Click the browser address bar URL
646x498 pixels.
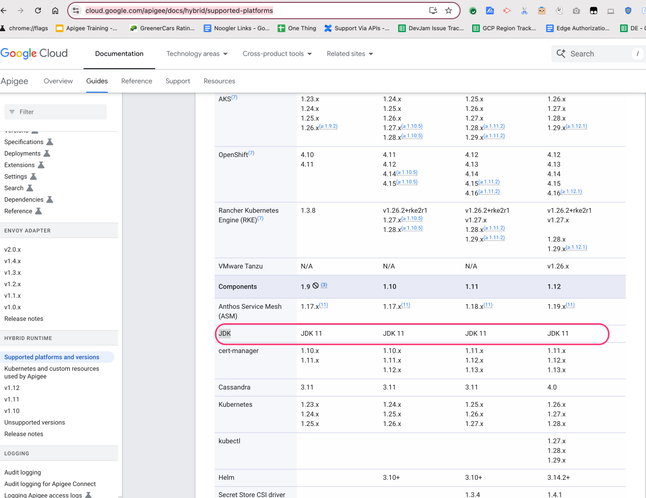179,11
